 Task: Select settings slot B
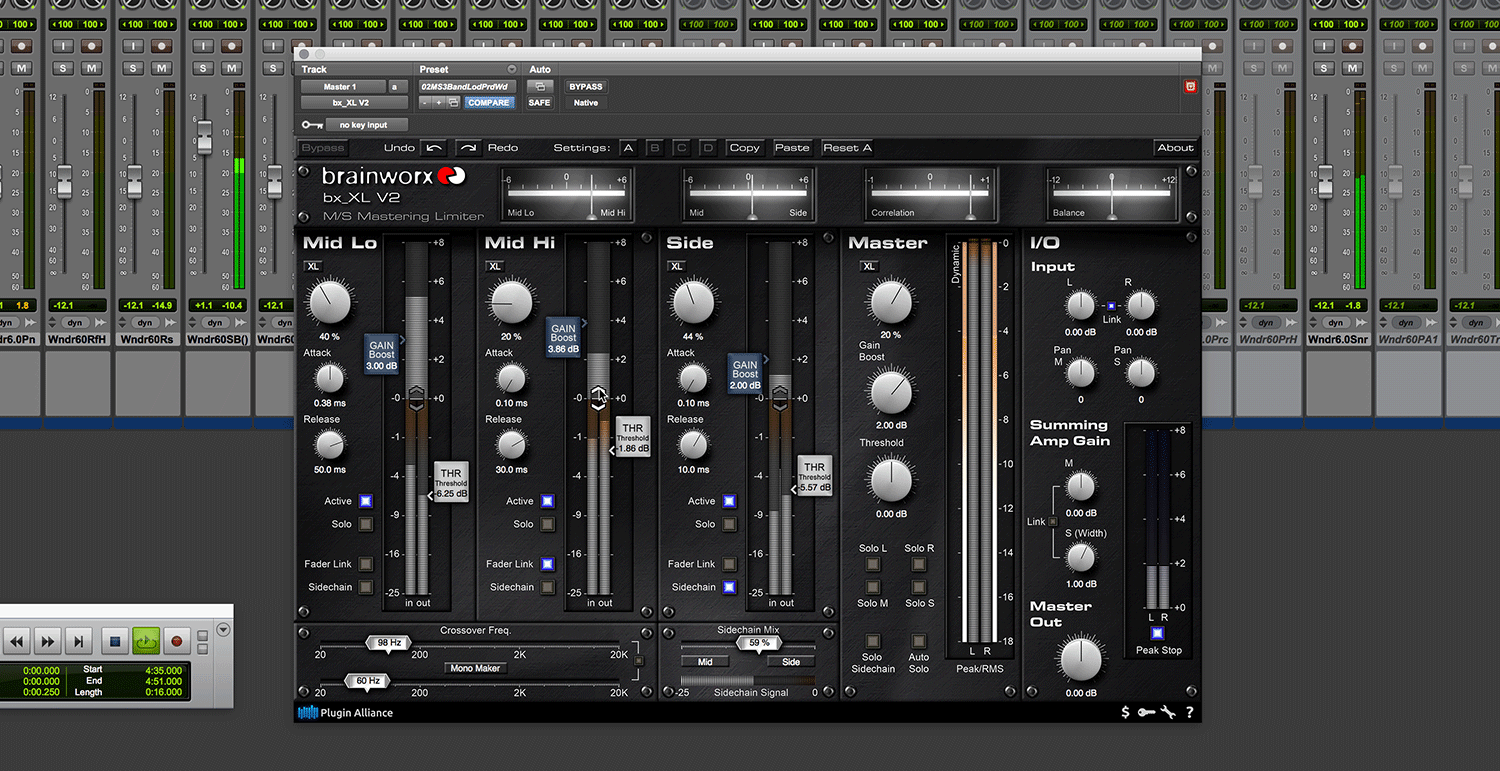pos(655,148)
